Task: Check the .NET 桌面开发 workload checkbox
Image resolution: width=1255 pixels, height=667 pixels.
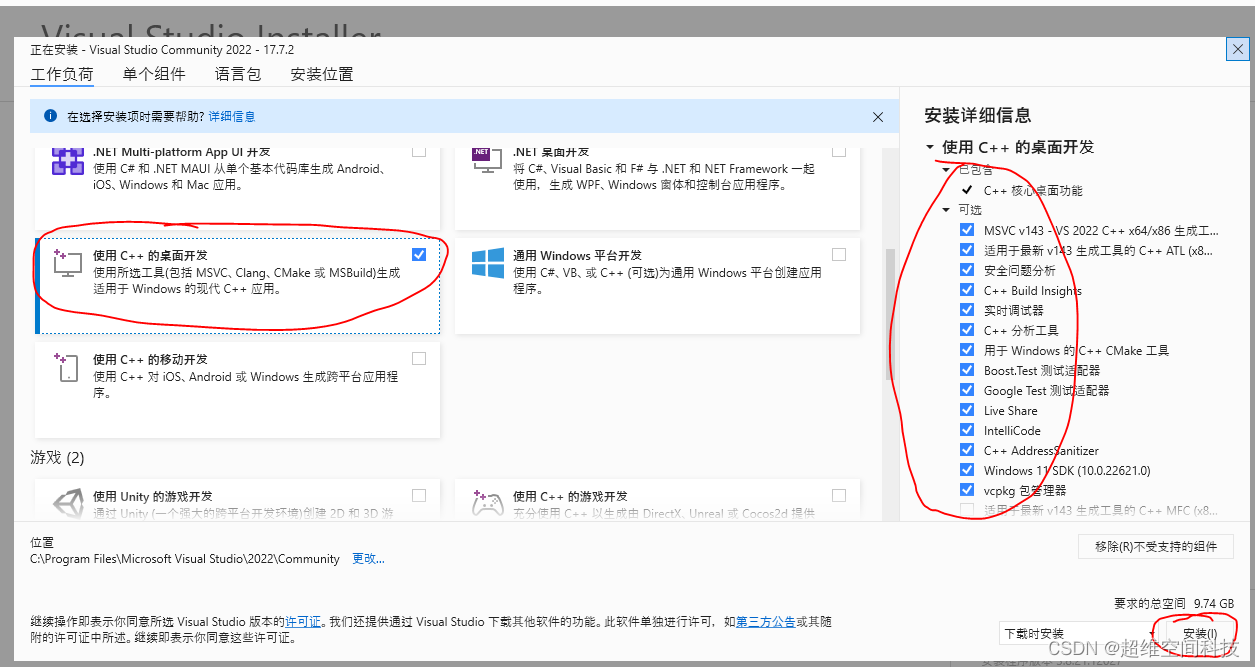Action: click(x=839, y=151)
